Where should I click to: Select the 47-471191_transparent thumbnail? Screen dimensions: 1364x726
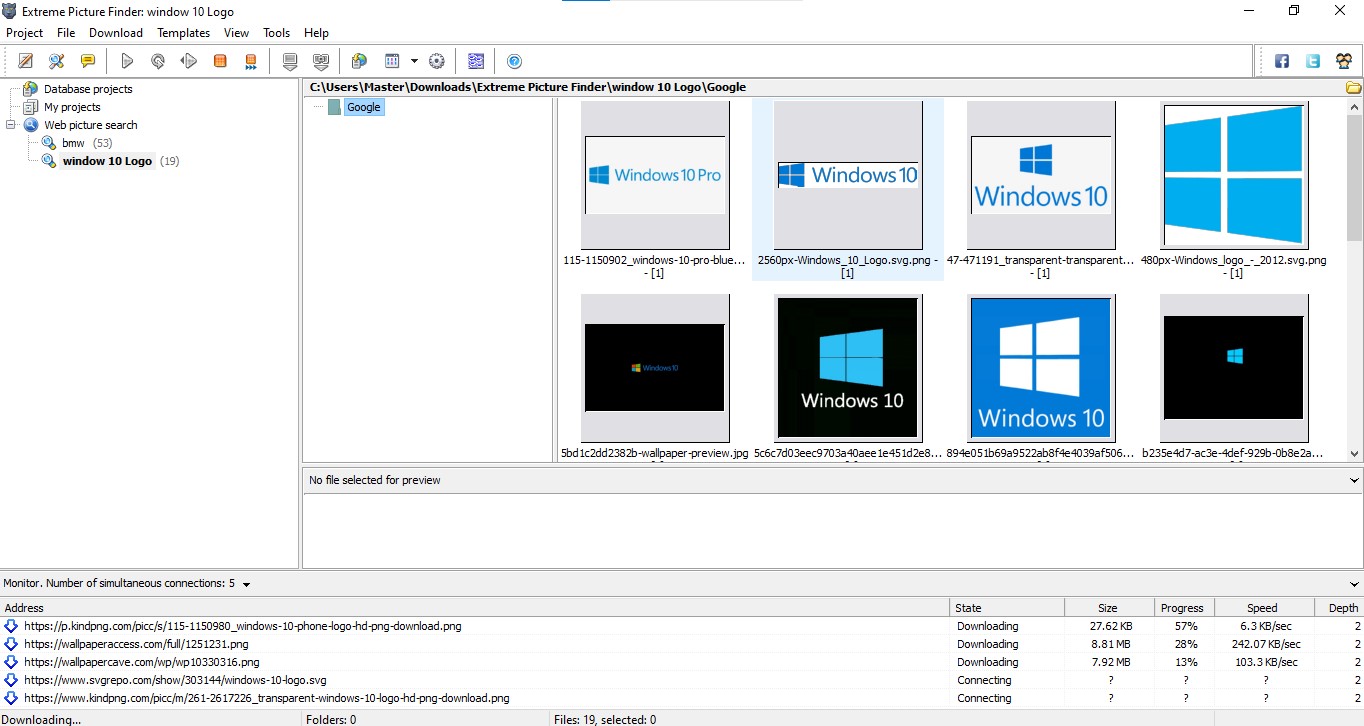coord(1041,175)
